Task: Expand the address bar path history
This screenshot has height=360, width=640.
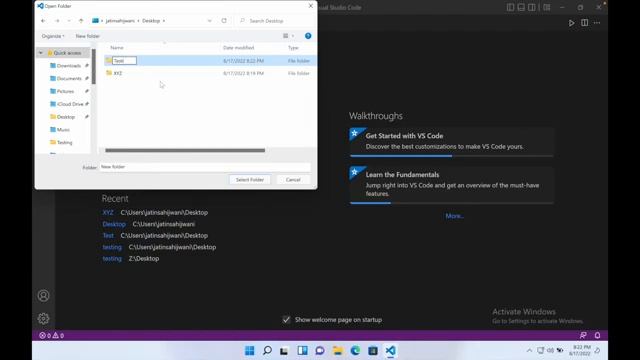Action: click(209, 21)
